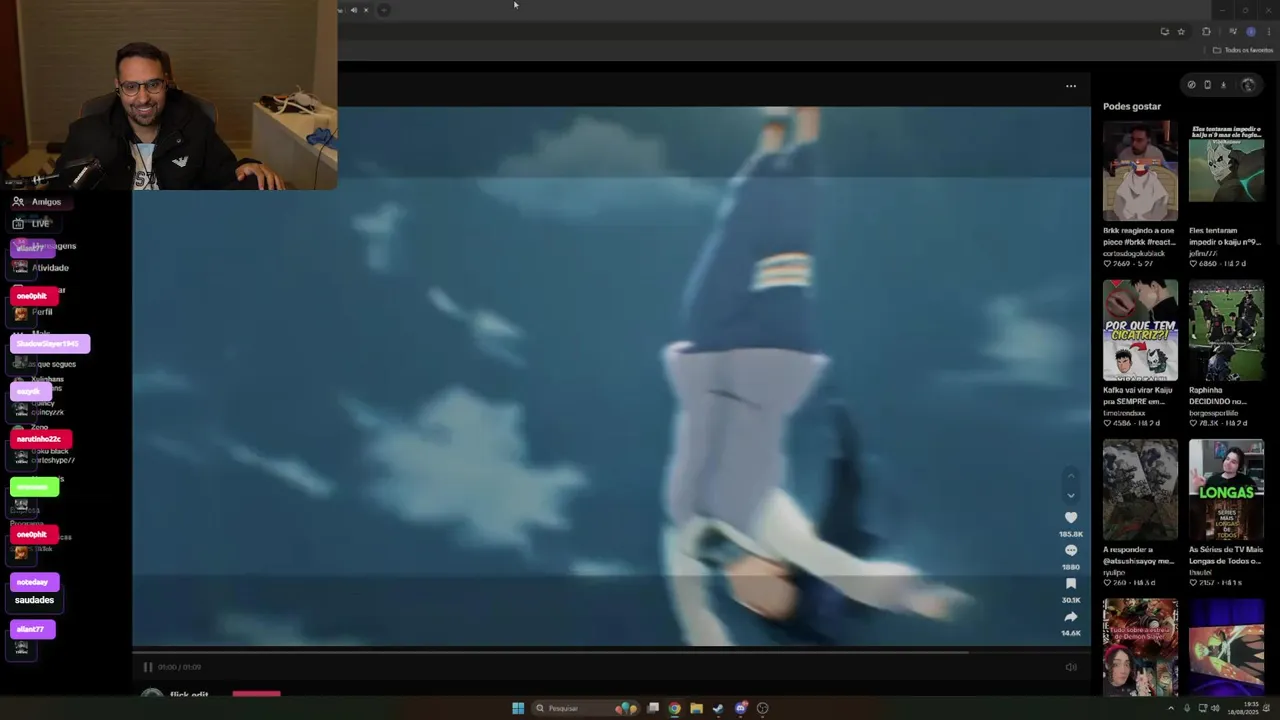
Task: Like the video with the heart icon
Action: 1071,517
